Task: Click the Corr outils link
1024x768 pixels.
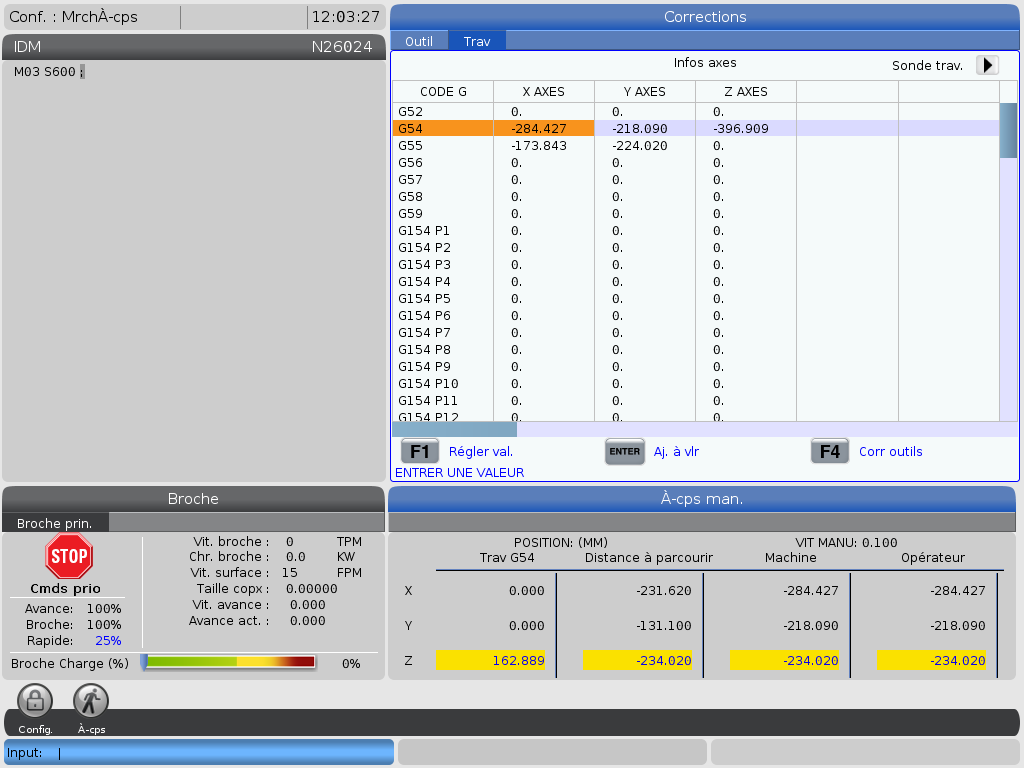Action: click(x=890, y=451)
